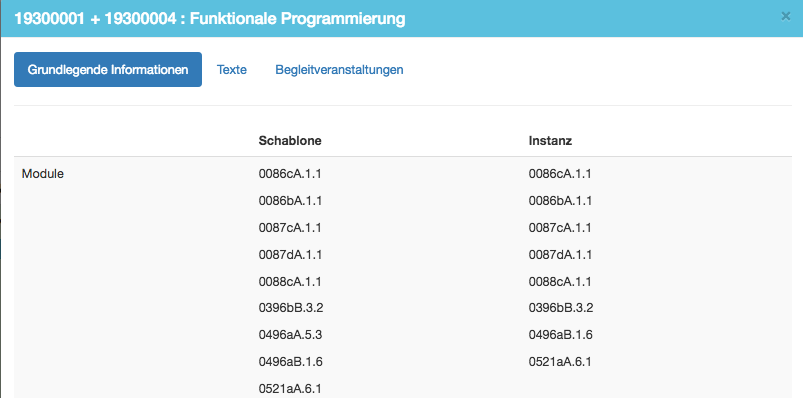
Task: Open the Begleitveranstaltungen tab
Action: [339, 70]
